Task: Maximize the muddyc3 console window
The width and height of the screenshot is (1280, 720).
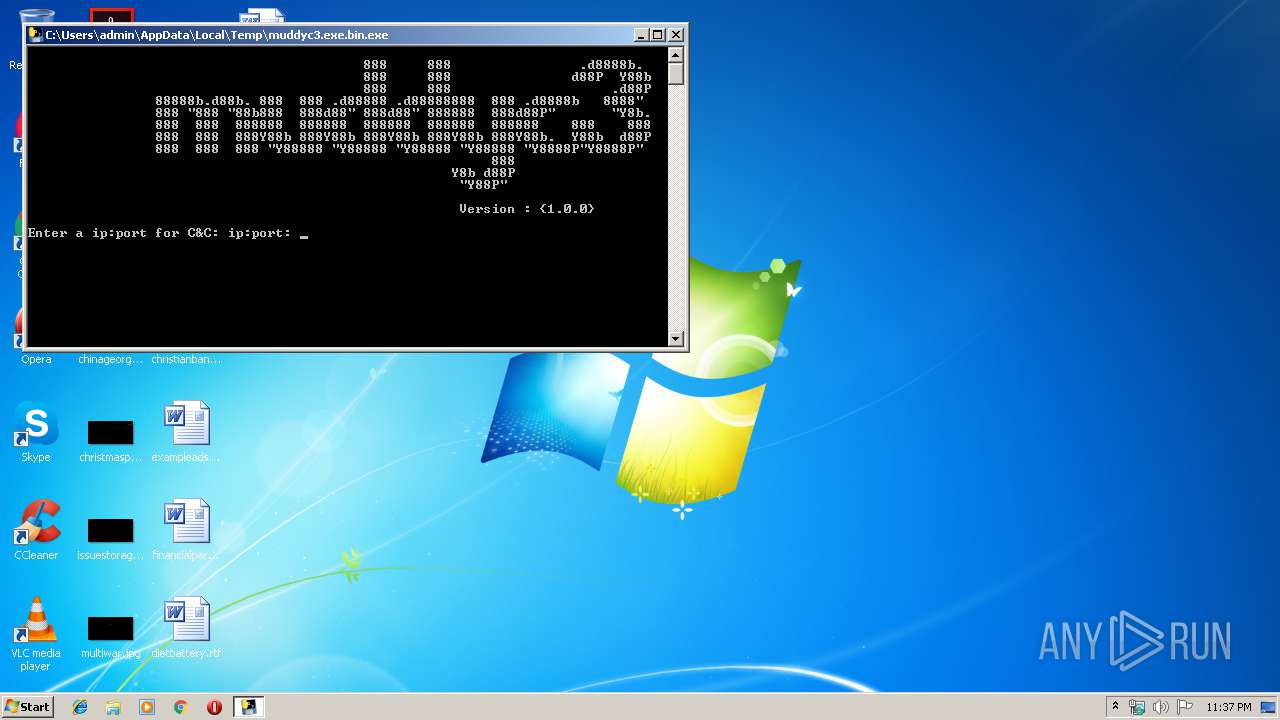Action: click(658, 35)
